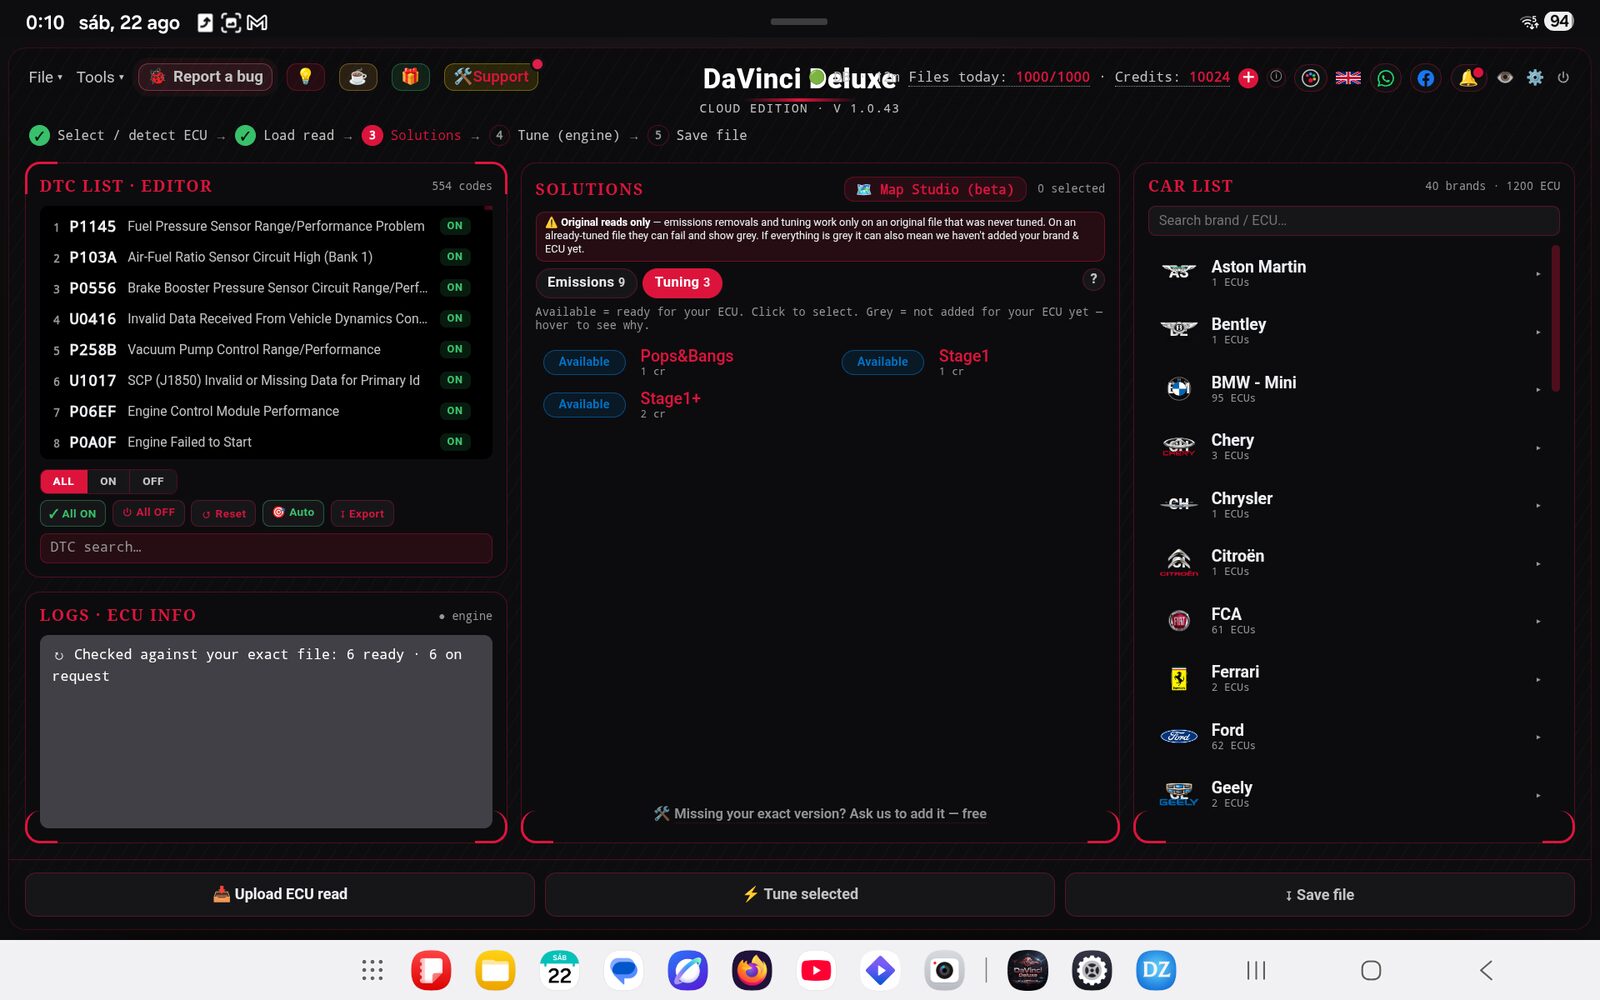Go to the Load read step
Viewport: 1600px width, 1000px height.
coord(285,135)
